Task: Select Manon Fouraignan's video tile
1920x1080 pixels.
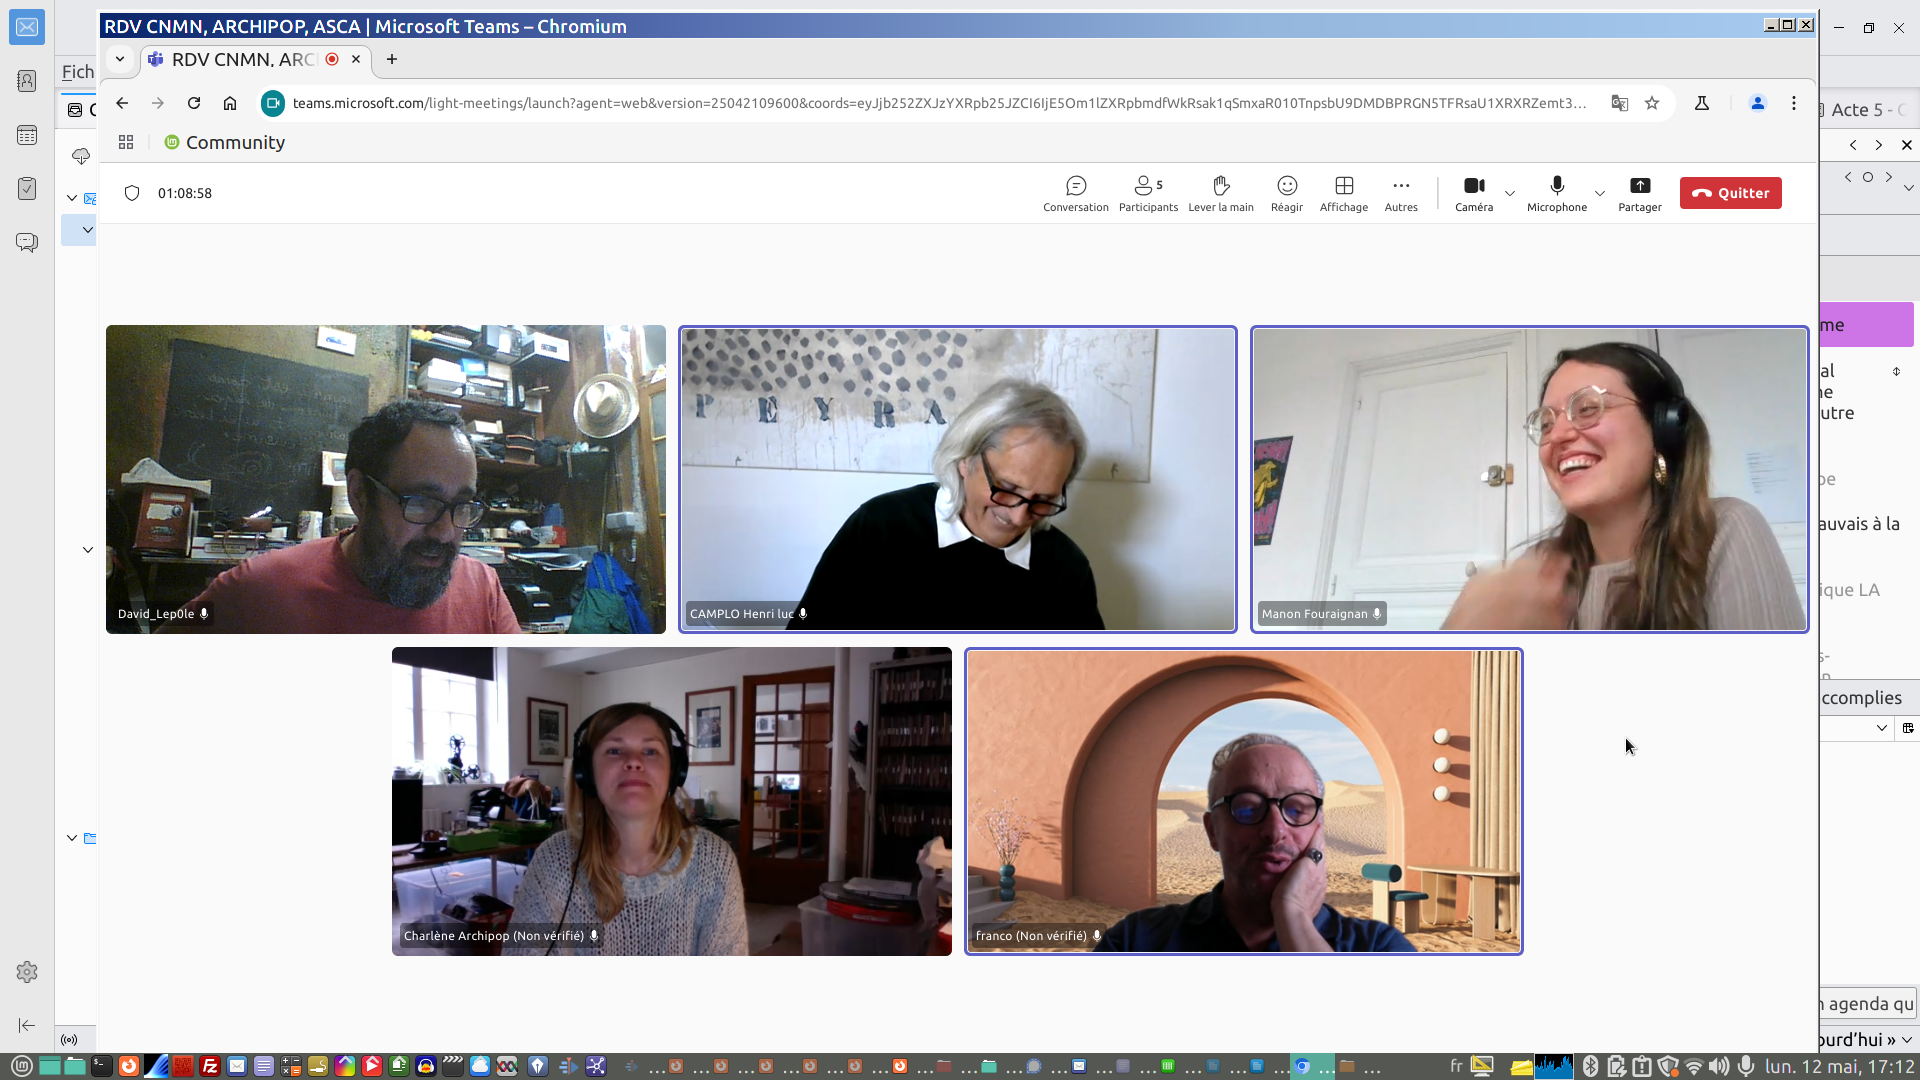Action: [1529, 479]
